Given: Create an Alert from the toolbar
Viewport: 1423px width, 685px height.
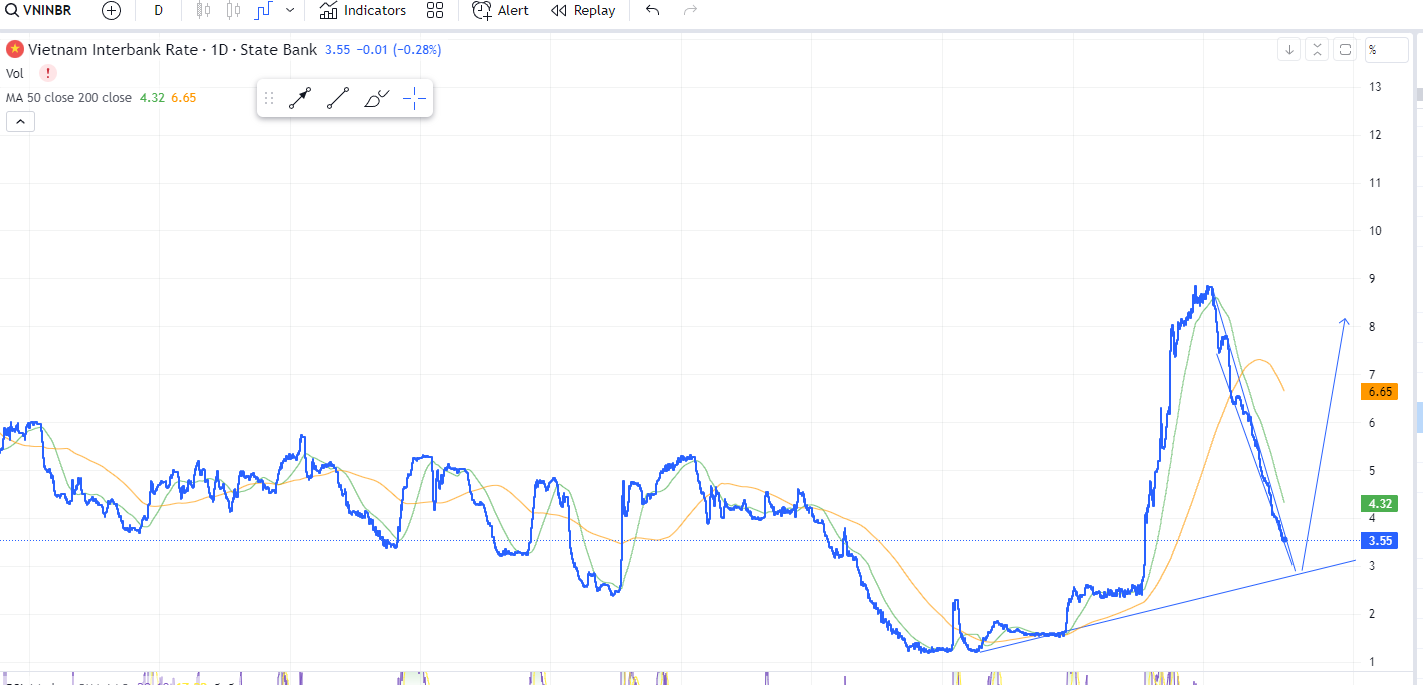Looking at the screenshot, I should tap(501, 11).
